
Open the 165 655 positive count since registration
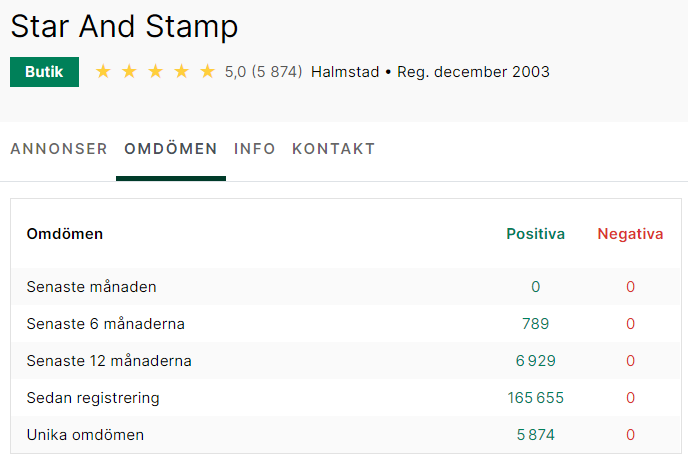pos(535,398)
